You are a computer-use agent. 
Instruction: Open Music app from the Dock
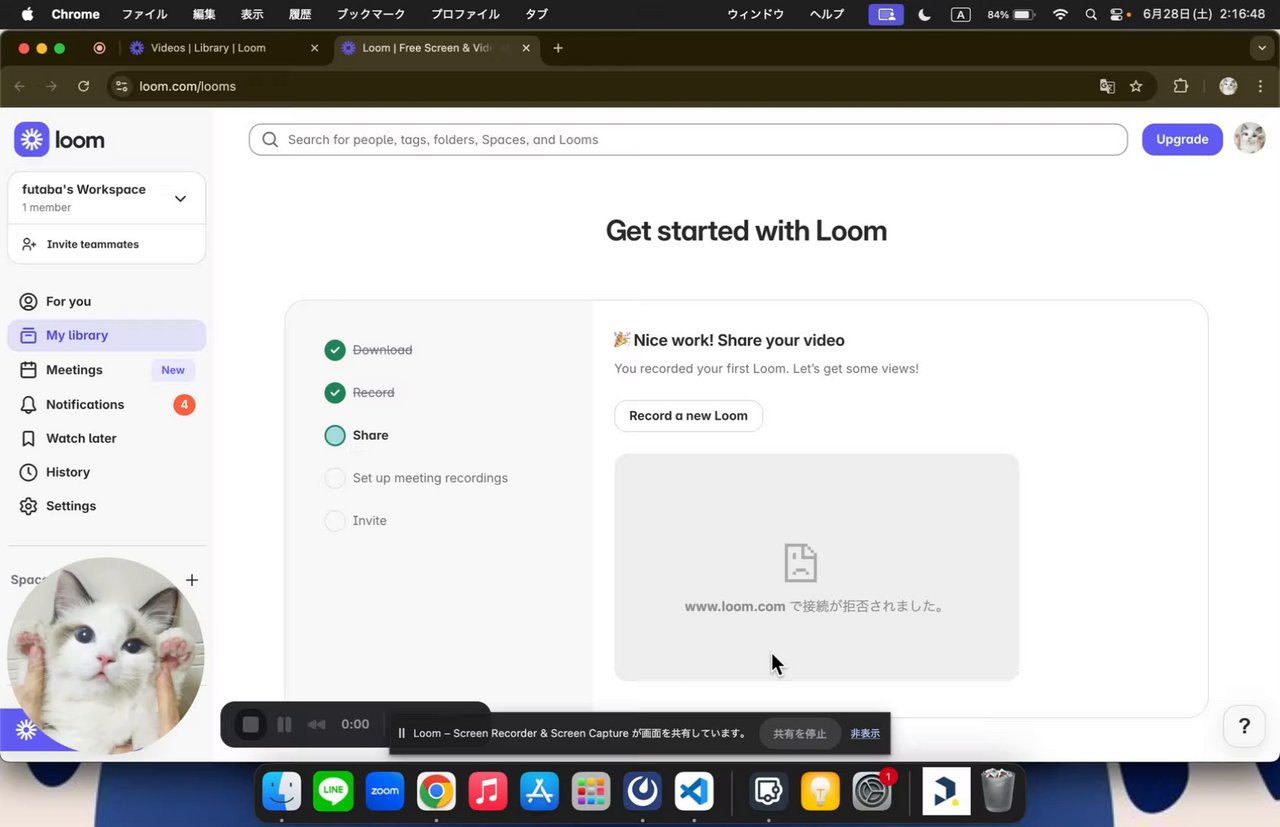coord(488,792)
